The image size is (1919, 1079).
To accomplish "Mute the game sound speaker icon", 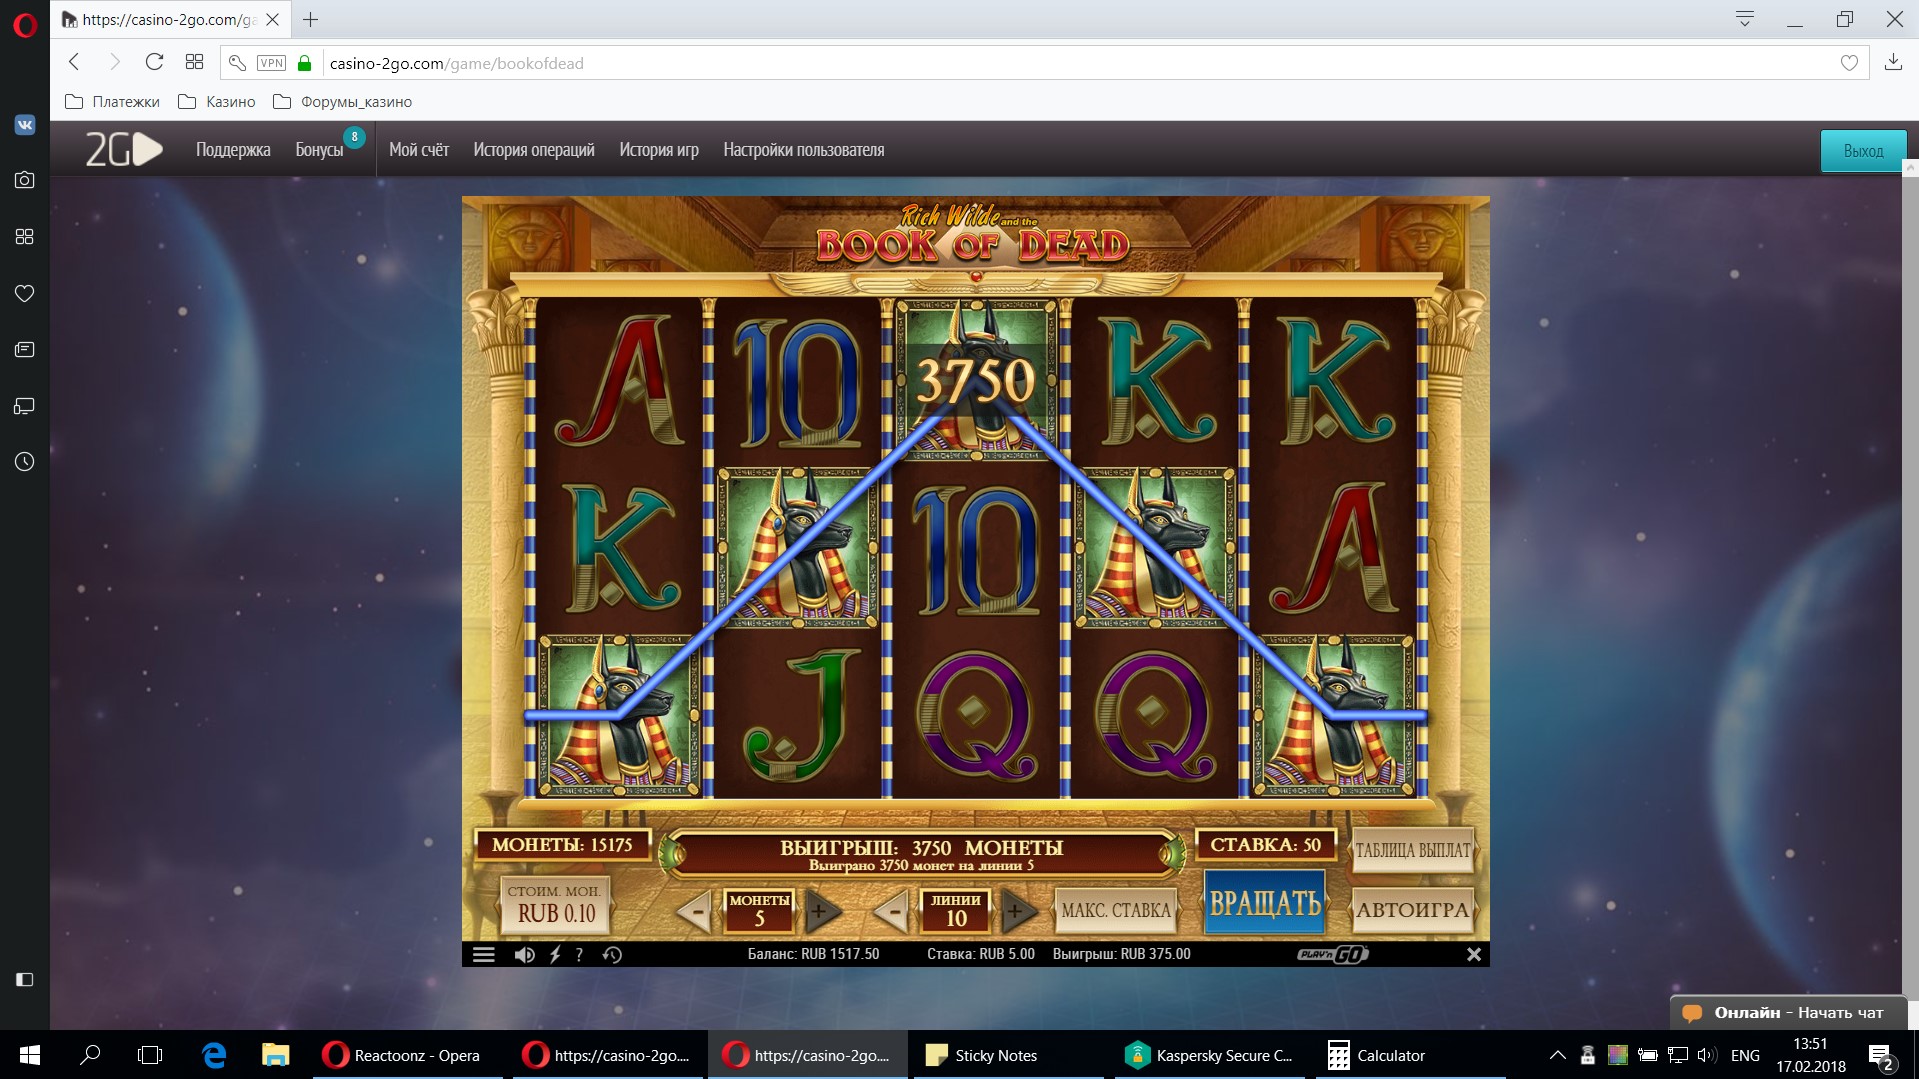I will (x=524, y=954).
